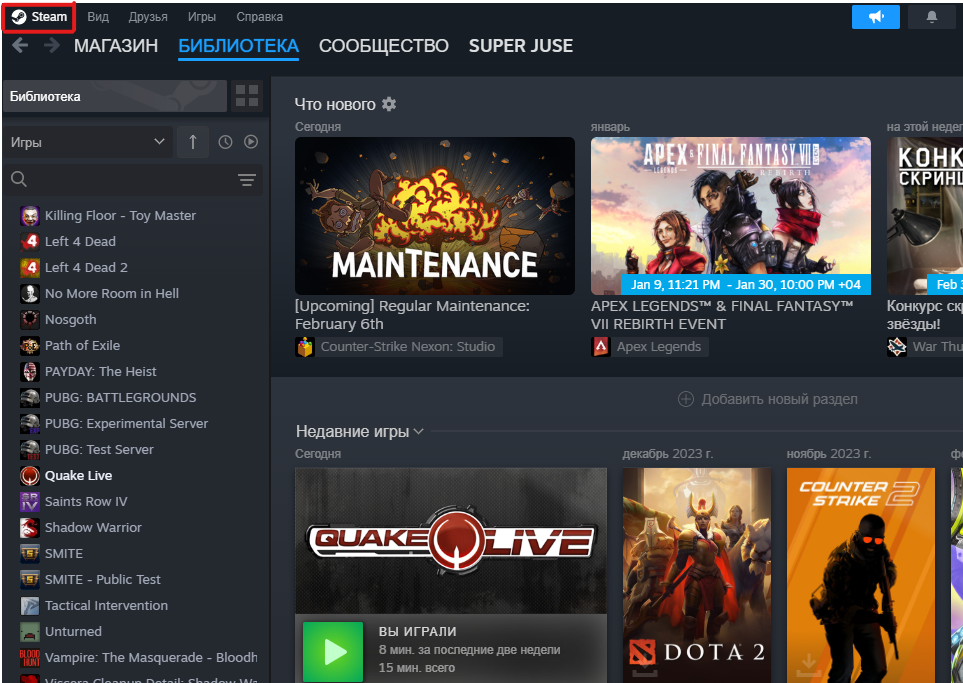This screenshot has width=963, height=683.
Task: Open the Apex Final Fantasy event thumbnail
Action: (731, 216)
